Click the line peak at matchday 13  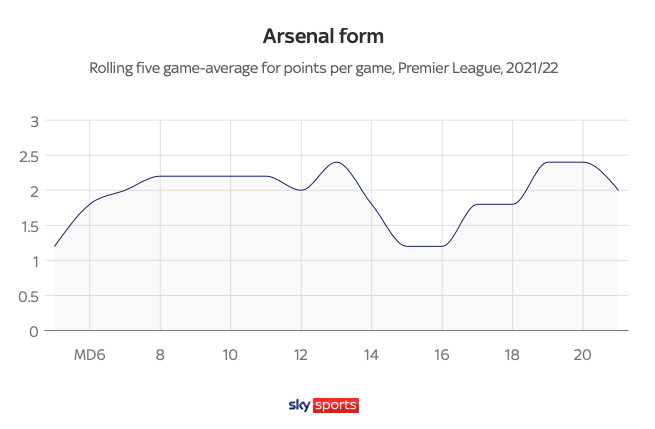(x=336, y=163)
